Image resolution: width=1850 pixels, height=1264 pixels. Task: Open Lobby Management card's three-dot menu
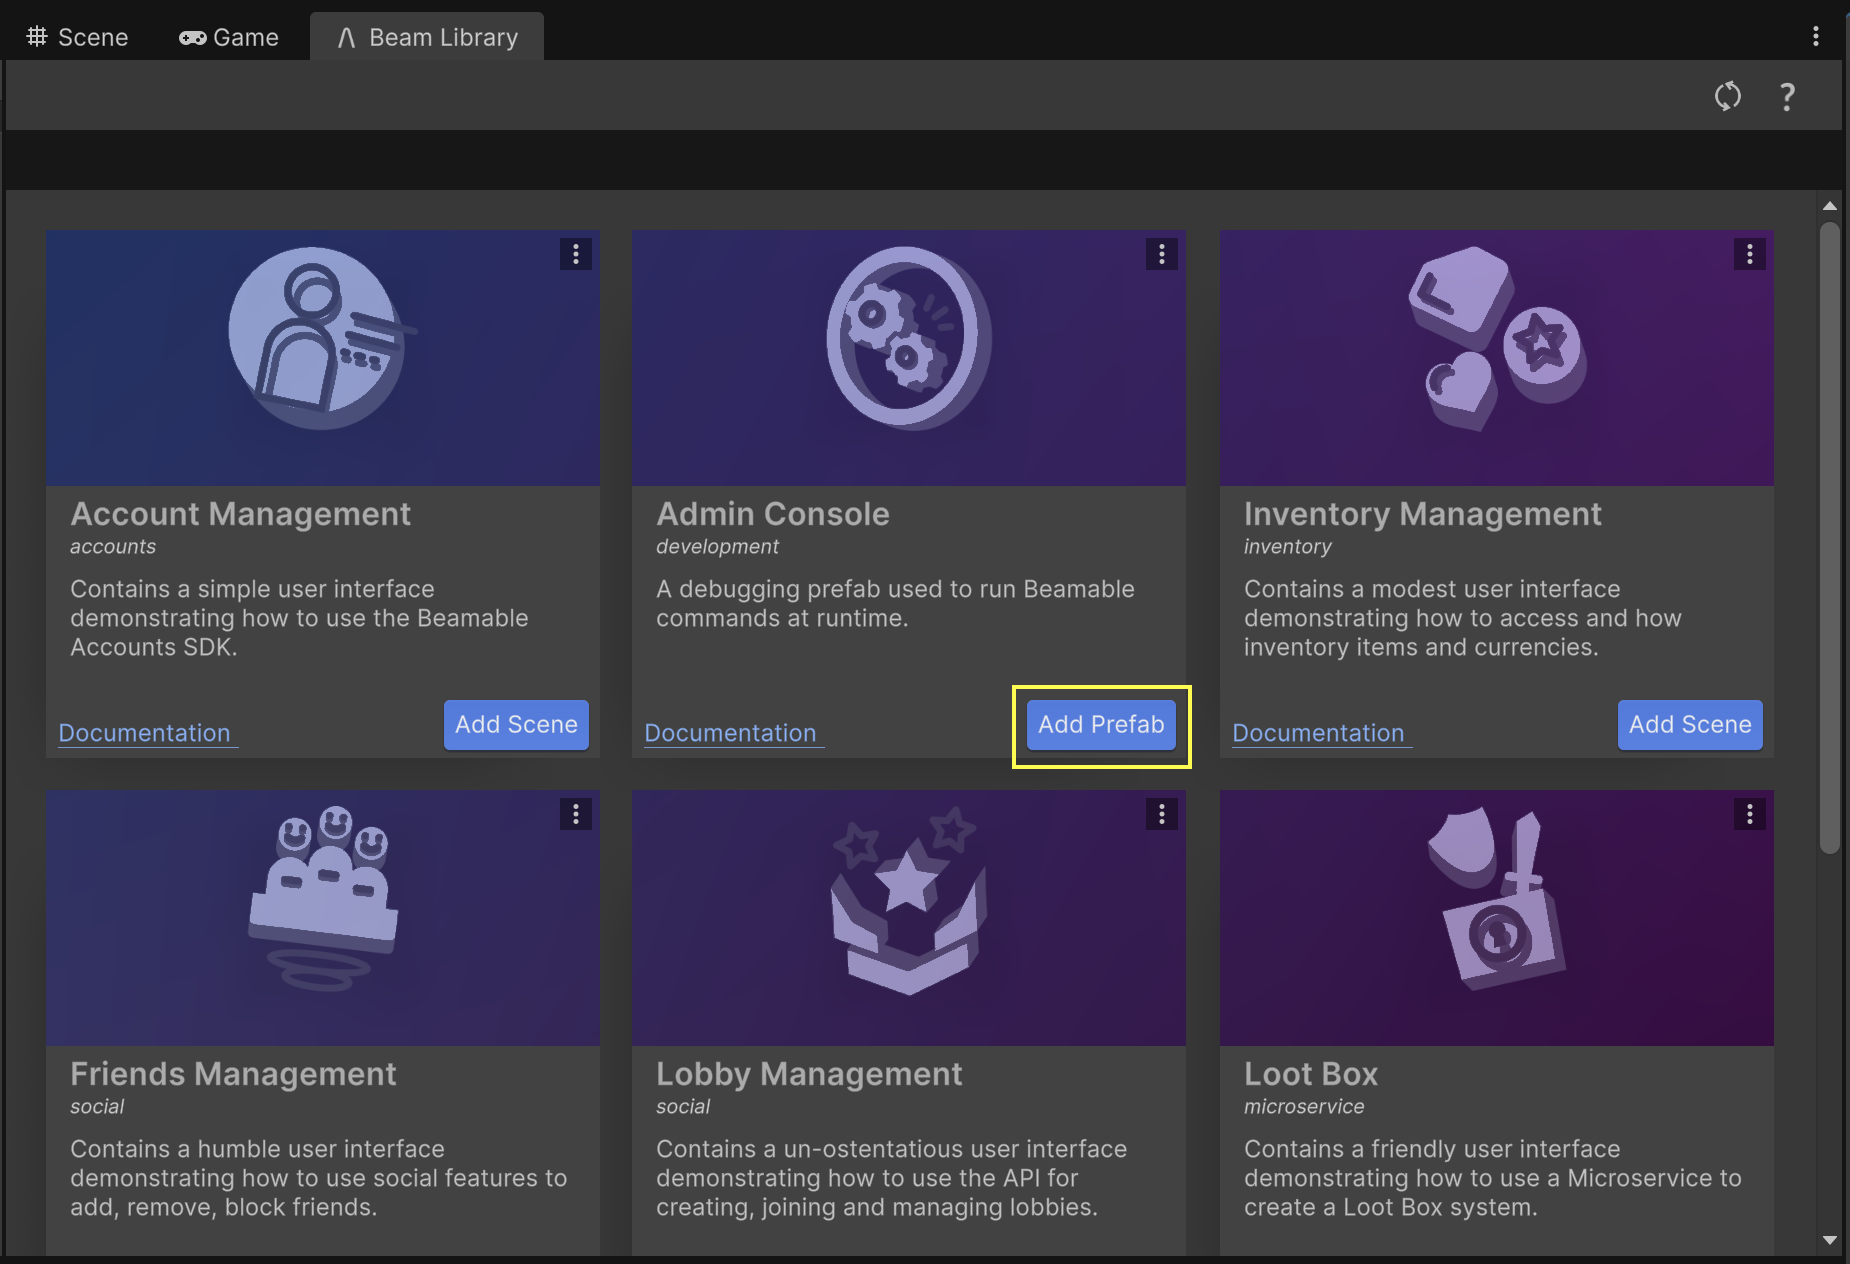point(1161,814)
